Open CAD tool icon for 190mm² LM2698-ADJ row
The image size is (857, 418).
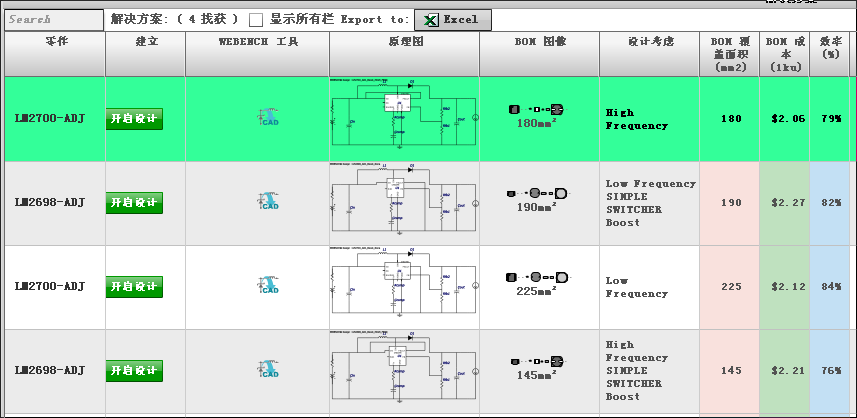[x=269, y=201]
